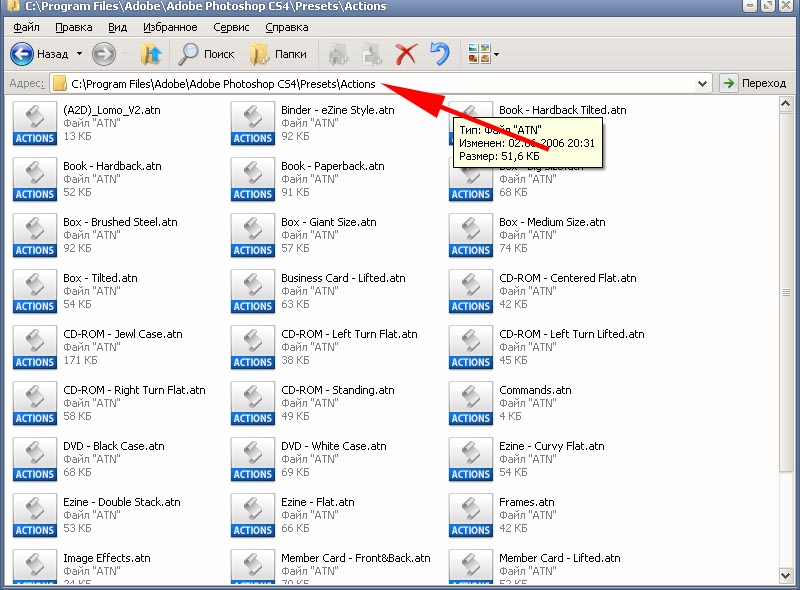Open Search (Поиск) in toolbar
The height and width of the screenshot is (590, 800).
point(206,54)
